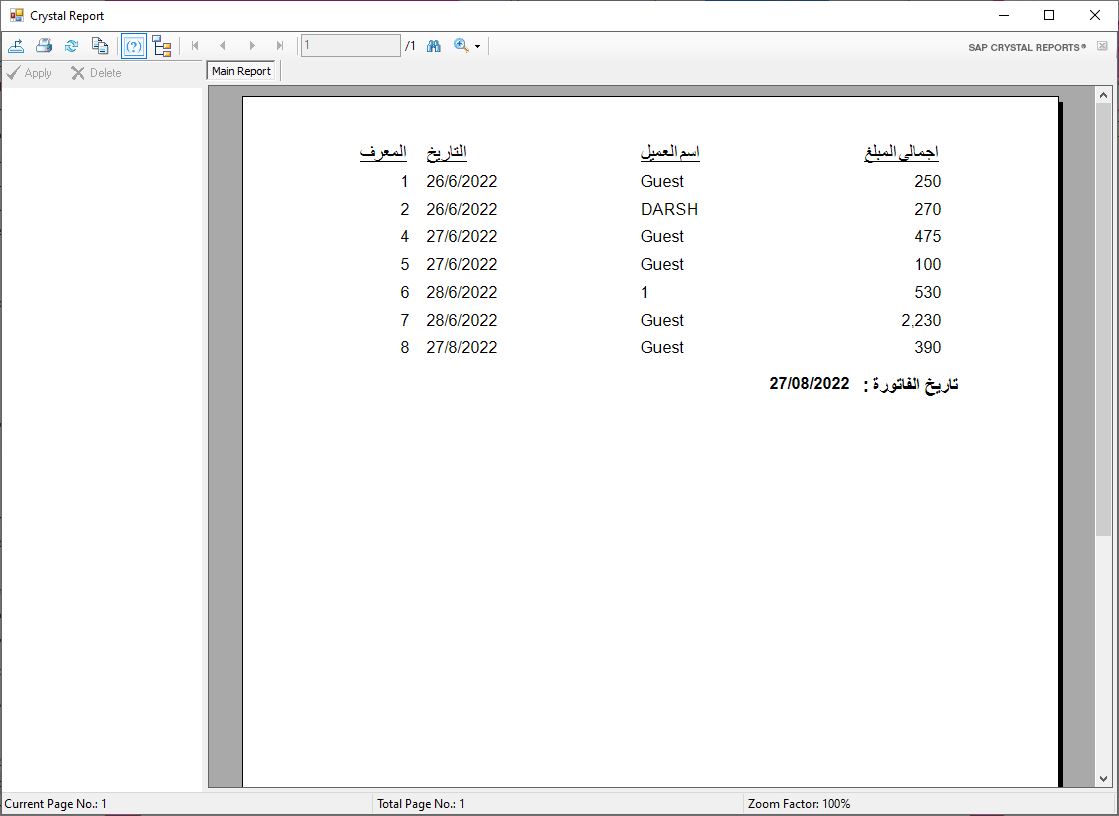
Task: Go to the first page
Action: 195,46
